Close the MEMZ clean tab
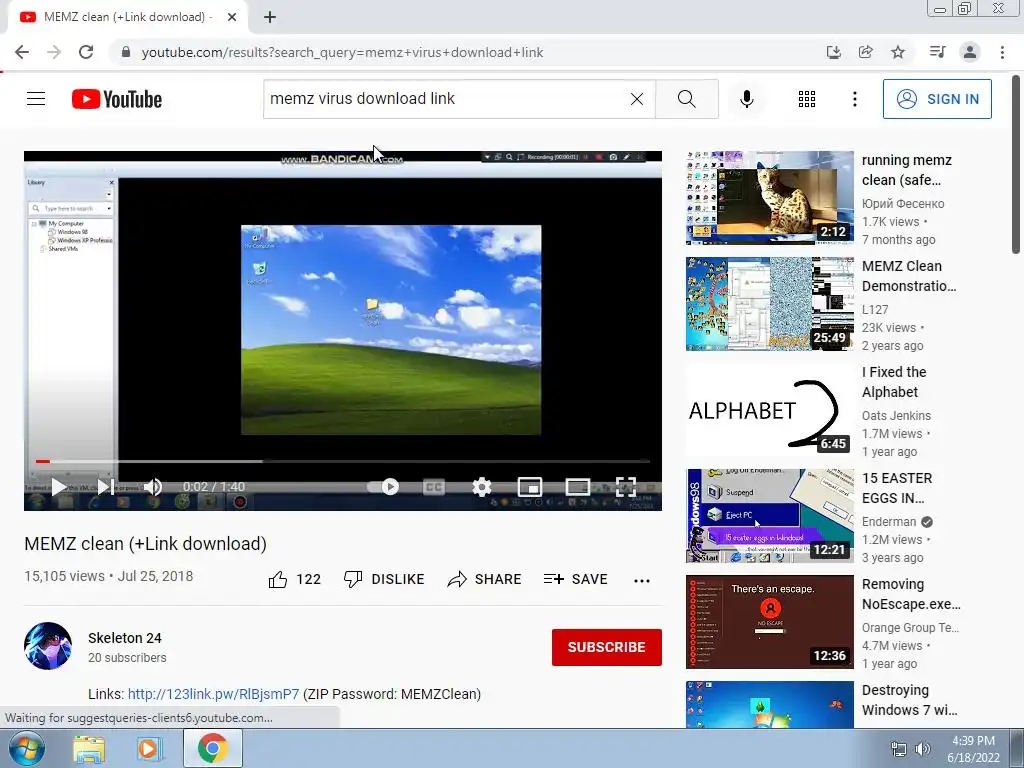Image resolution: width=1024 pixels, height=768 pixels. point(232,17)
